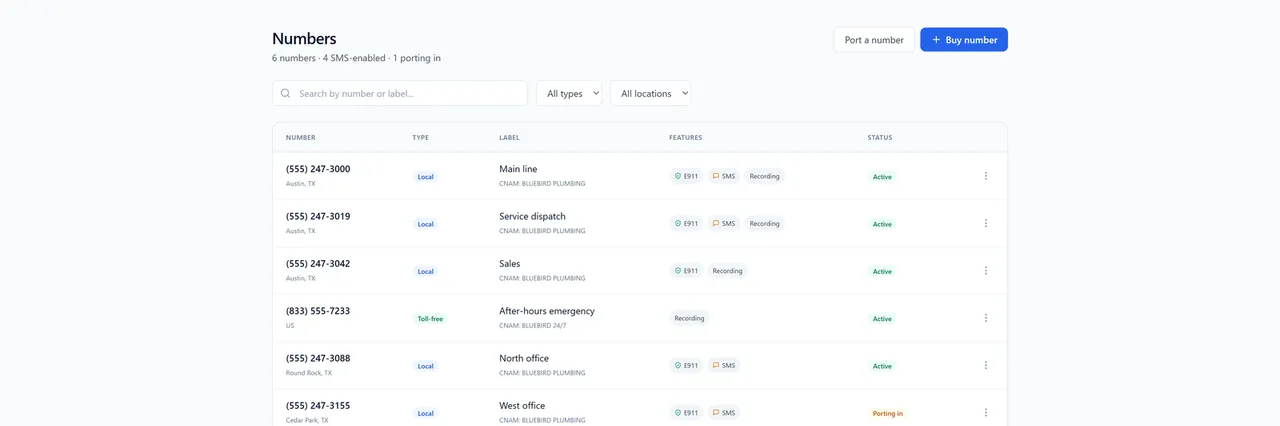1280x426 pixels.
Task: Click the E911 badge on North office row
Action: coord(686,366)
